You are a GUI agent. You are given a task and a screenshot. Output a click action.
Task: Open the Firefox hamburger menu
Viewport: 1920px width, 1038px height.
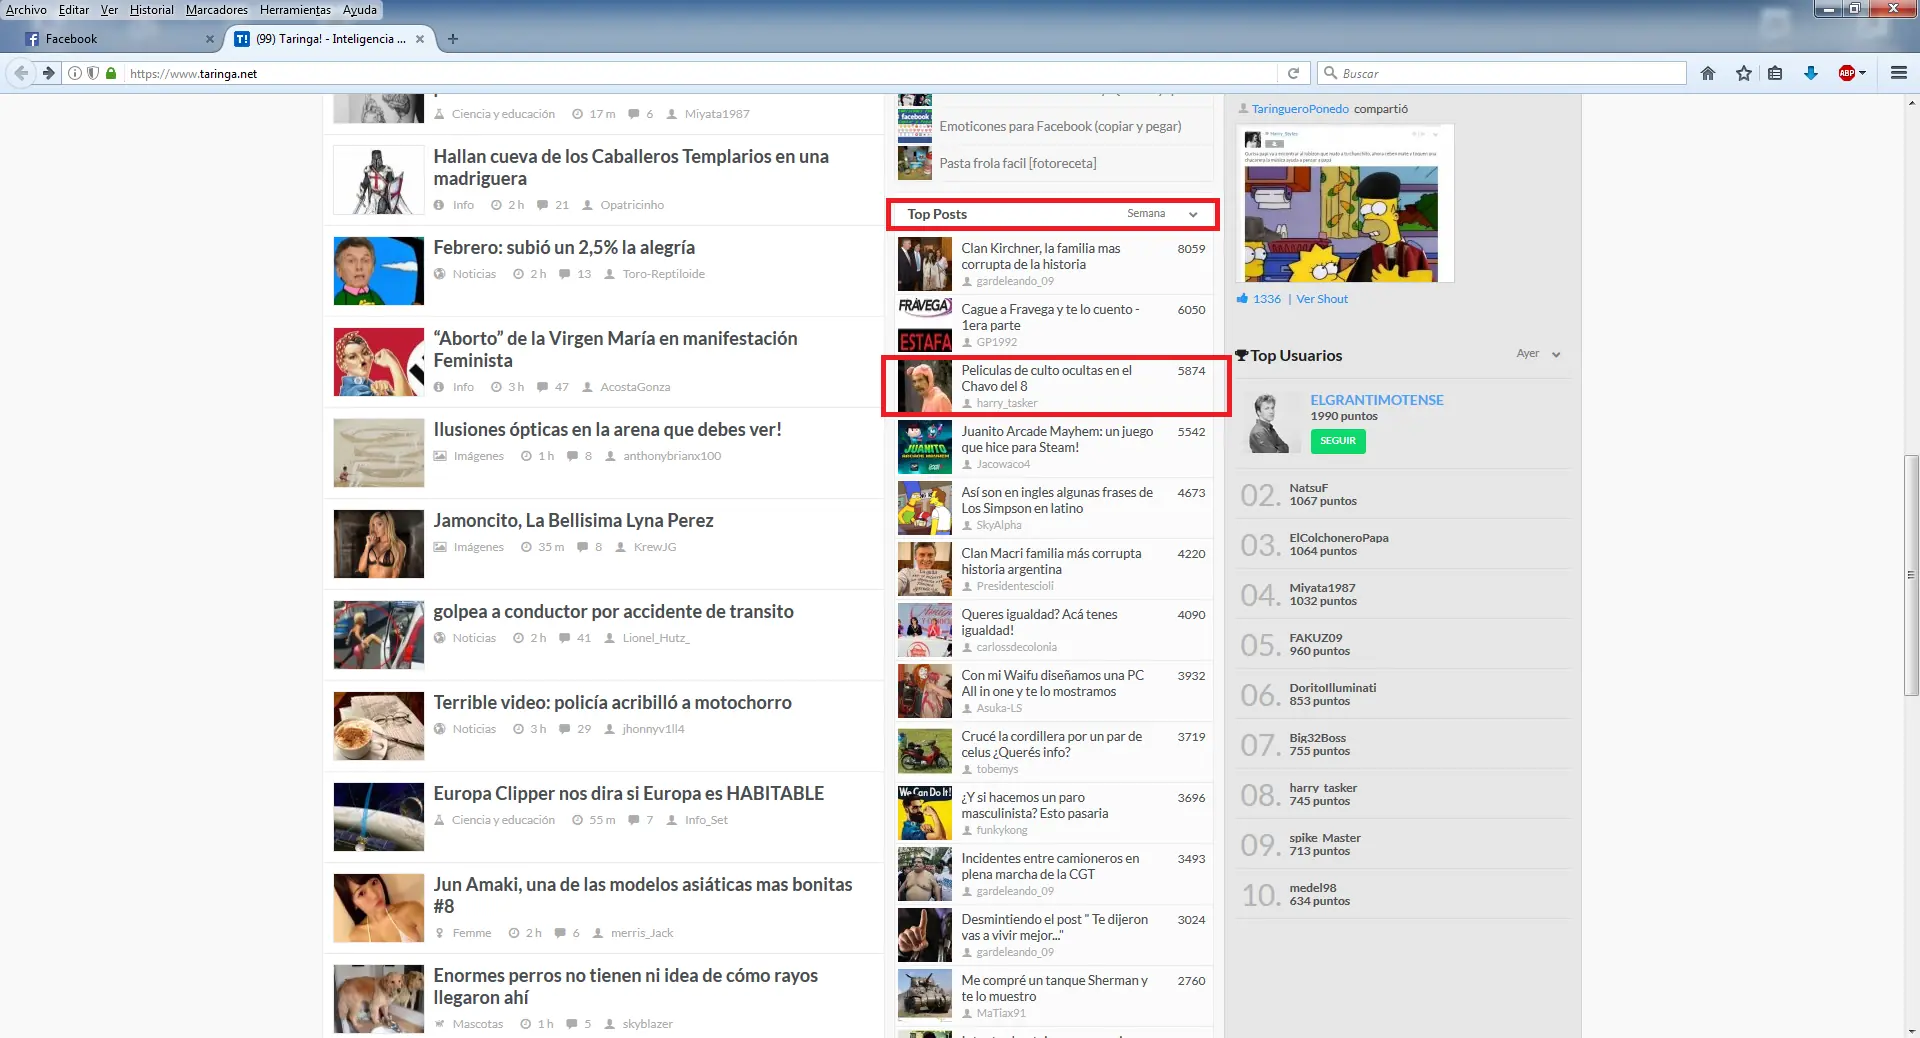[x=1899, y=73]
